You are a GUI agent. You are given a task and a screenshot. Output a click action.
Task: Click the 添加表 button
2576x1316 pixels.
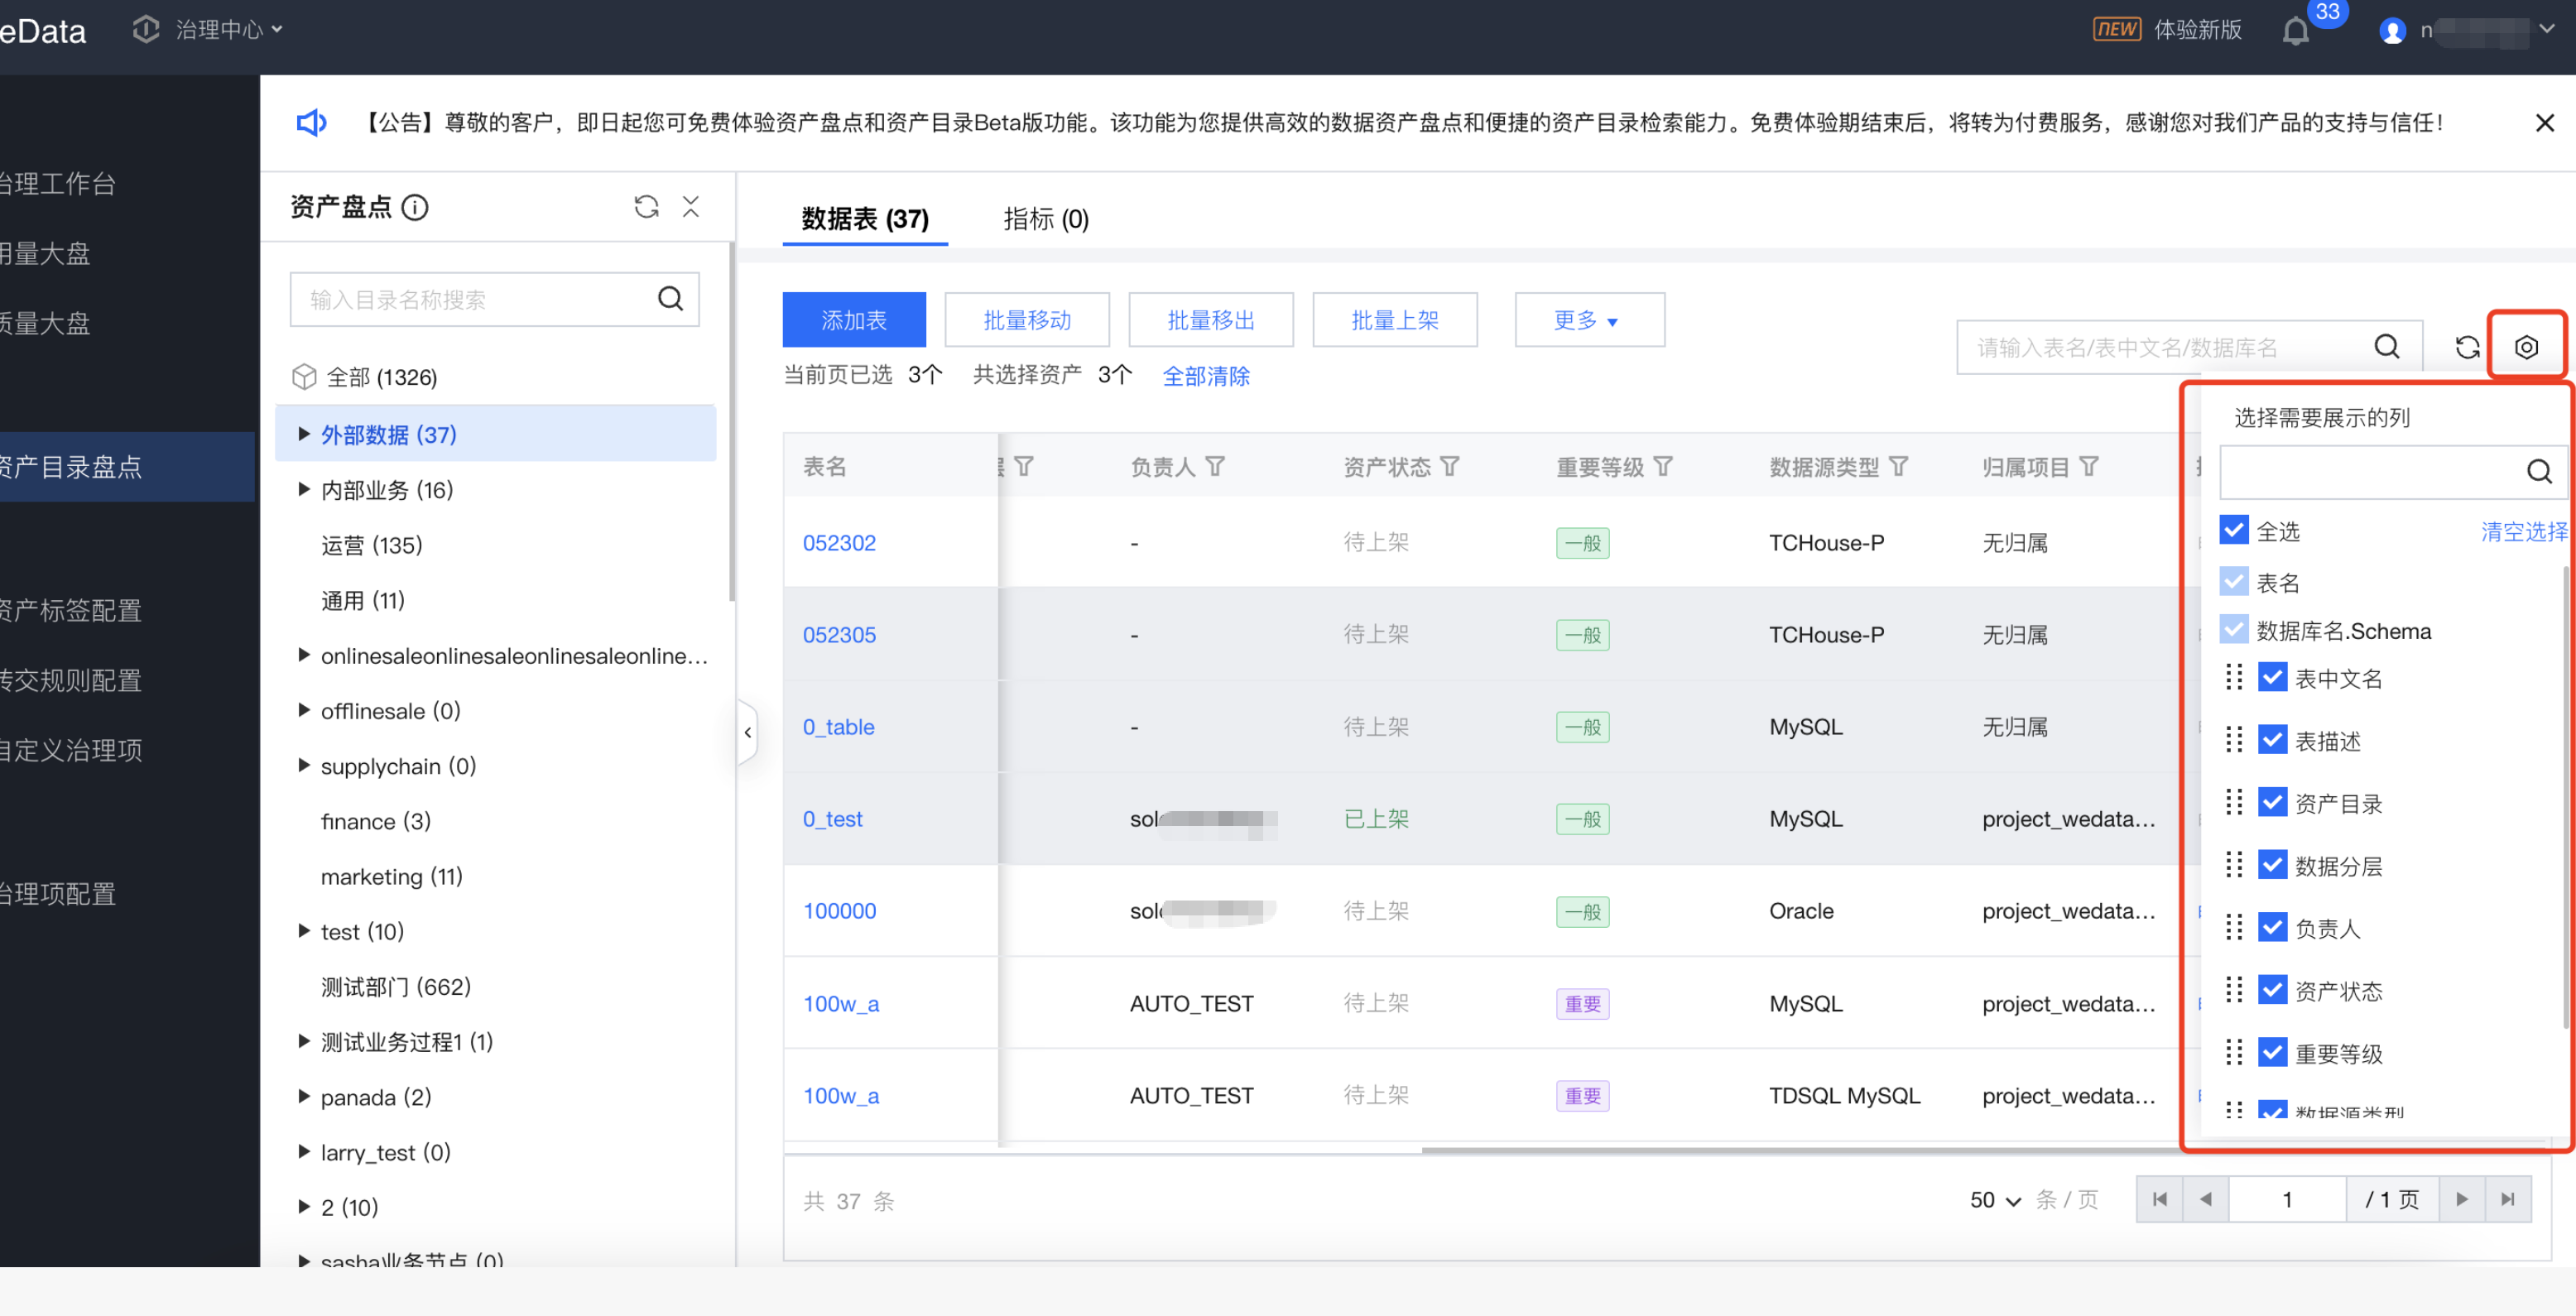click(853, 320)
